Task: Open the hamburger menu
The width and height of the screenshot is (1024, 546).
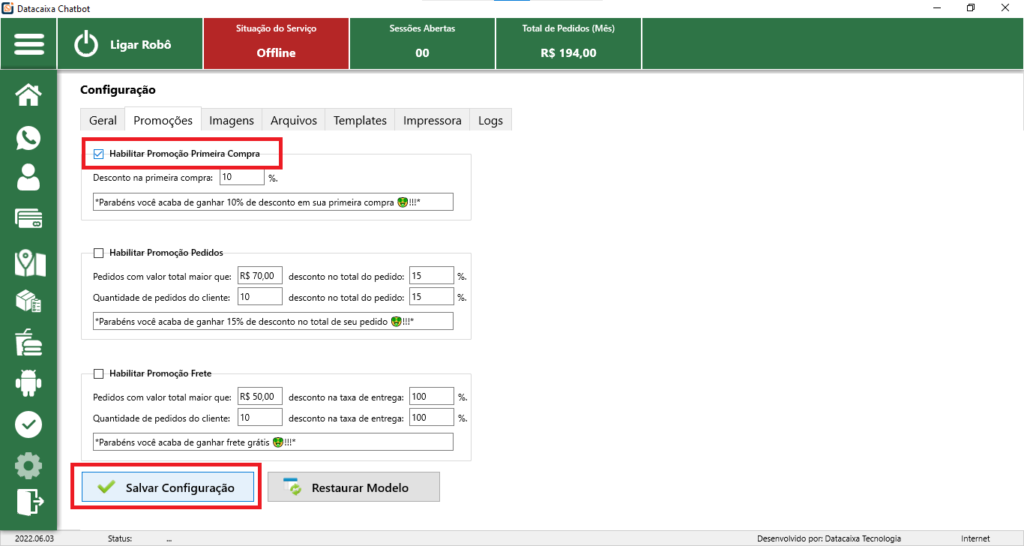Action: 29,45
